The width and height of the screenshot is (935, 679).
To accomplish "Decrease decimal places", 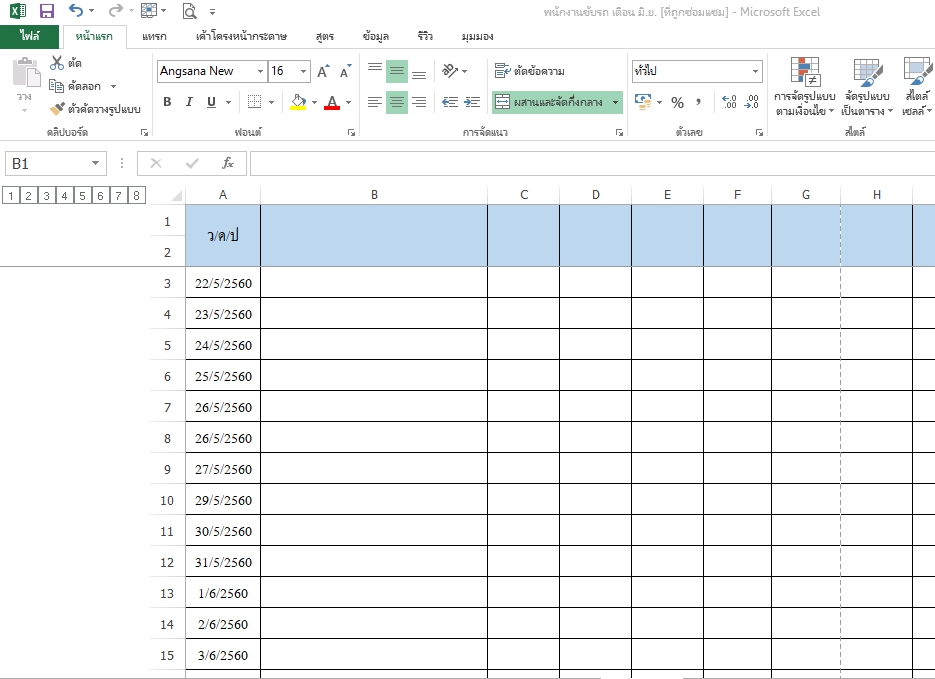I will pyautogui.click(x=751, y=102).
